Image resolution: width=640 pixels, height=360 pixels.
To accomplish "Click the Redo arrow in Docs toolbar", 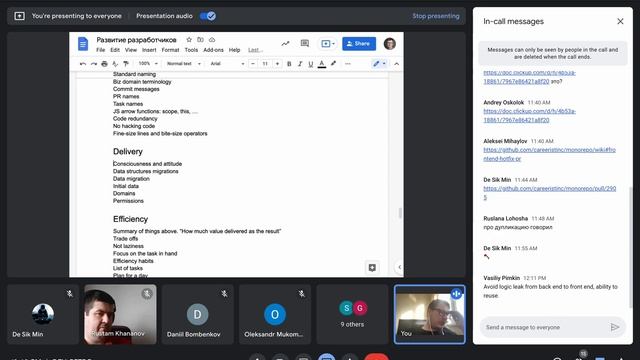I will click(x=93, y=64).
